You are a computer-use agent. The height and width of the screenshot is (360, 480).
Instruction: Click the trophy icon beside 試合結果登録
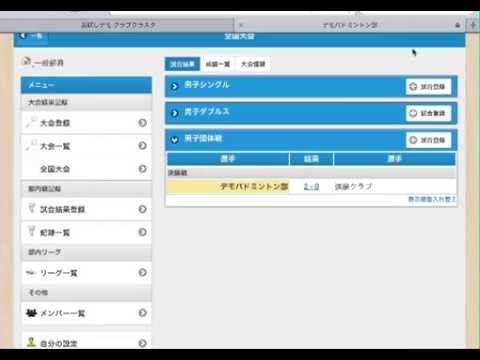pos(31,209)
